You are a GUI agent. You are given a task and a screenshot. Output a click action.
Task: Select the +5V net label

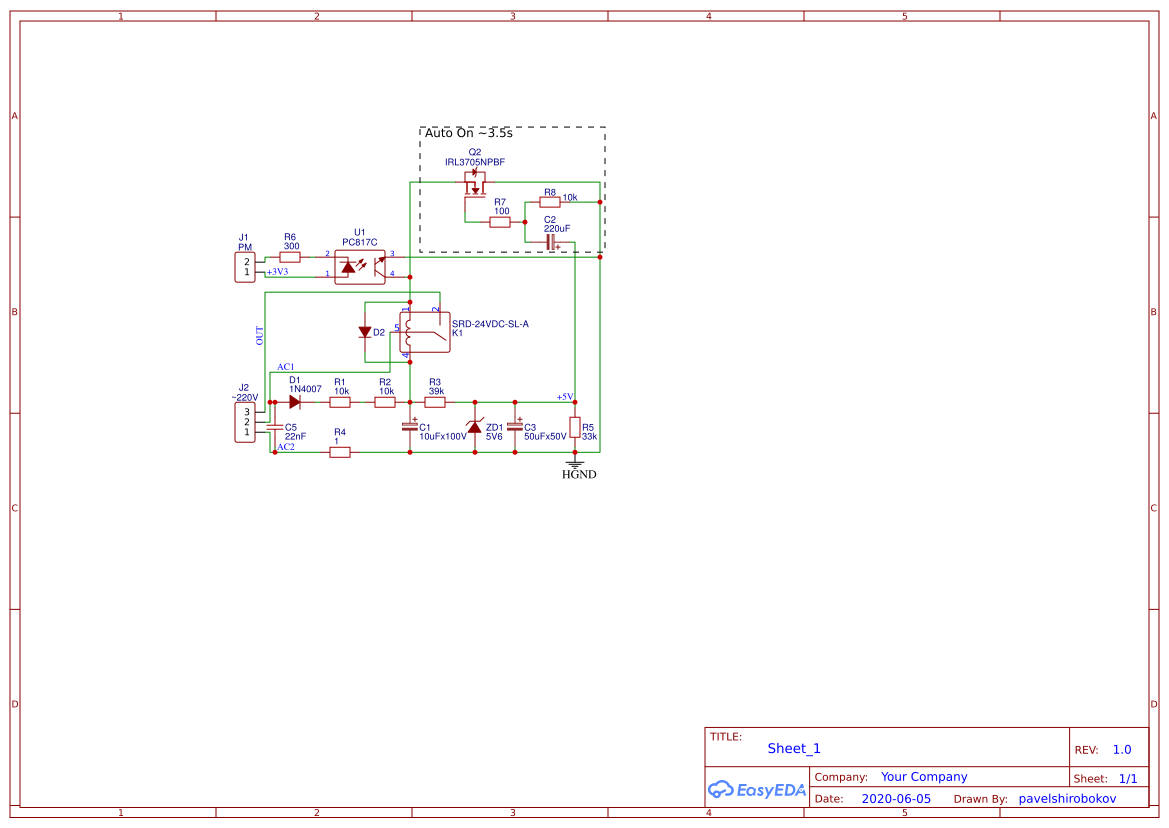[565, 397]
